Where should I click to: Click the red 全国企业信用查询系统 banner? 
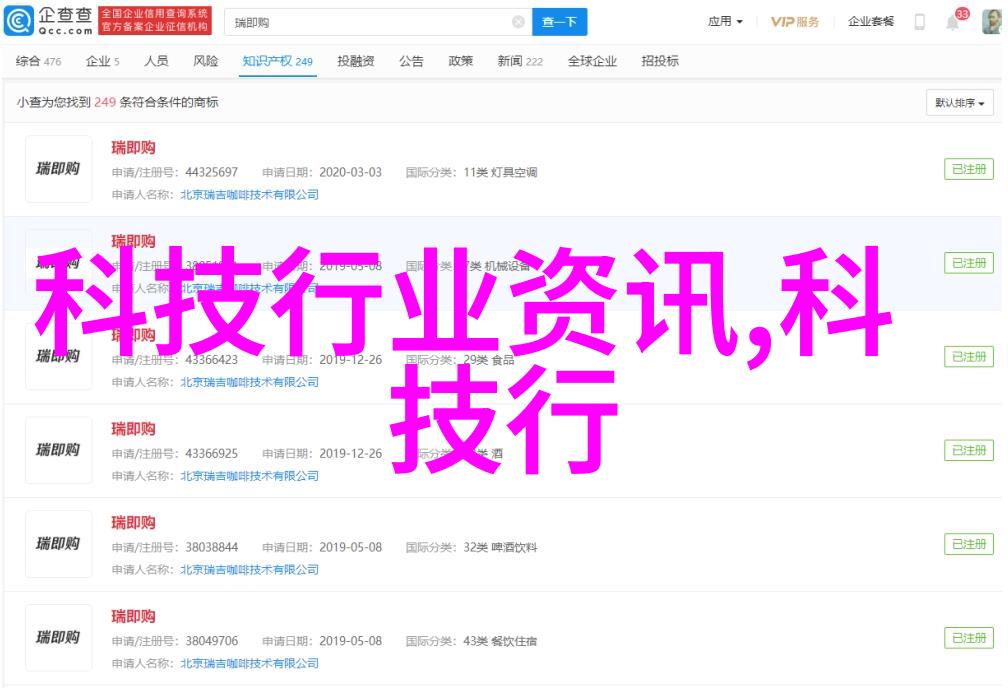click(154, 21)
